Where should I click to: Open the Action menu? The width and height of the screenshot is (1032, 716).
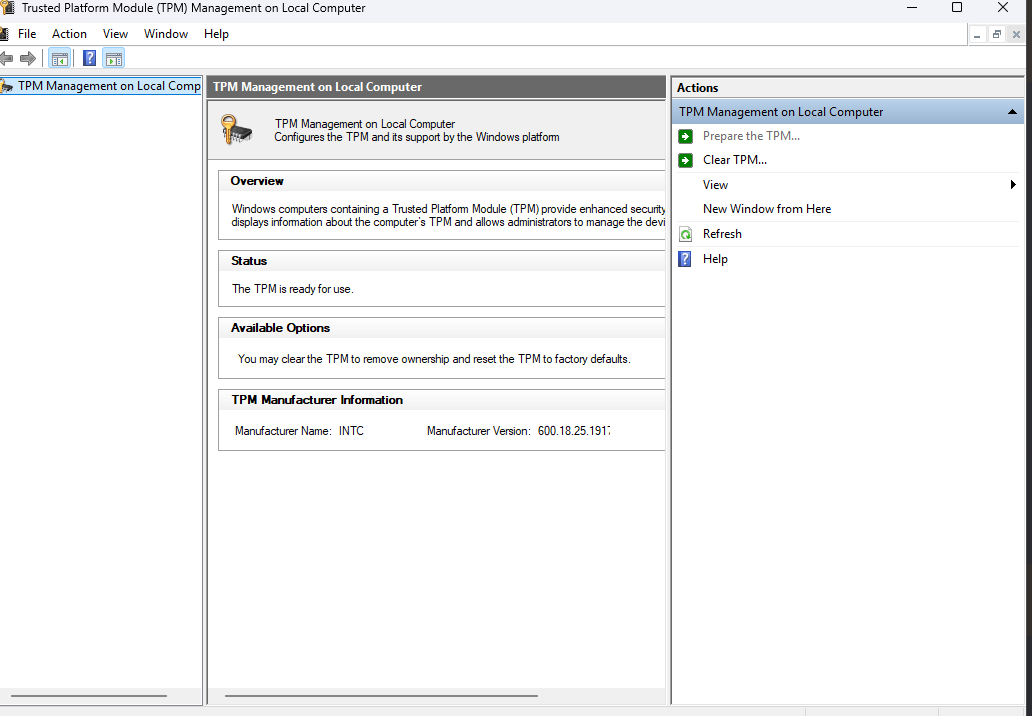(69, 34)
